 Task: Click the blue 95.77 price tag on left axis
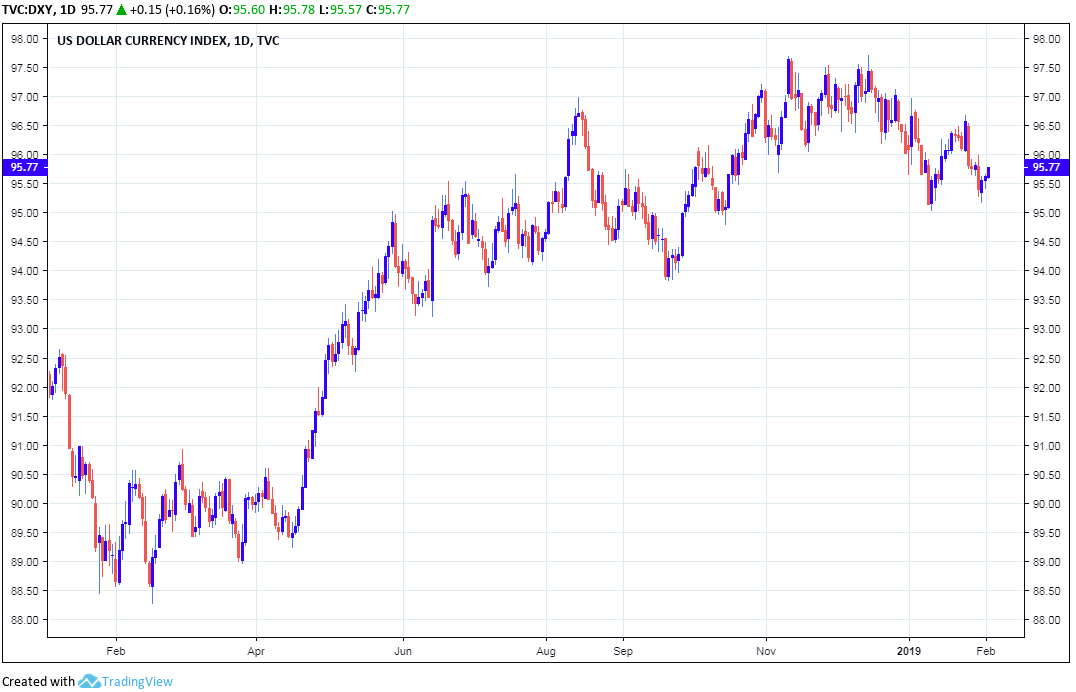[x=24, y=167]
